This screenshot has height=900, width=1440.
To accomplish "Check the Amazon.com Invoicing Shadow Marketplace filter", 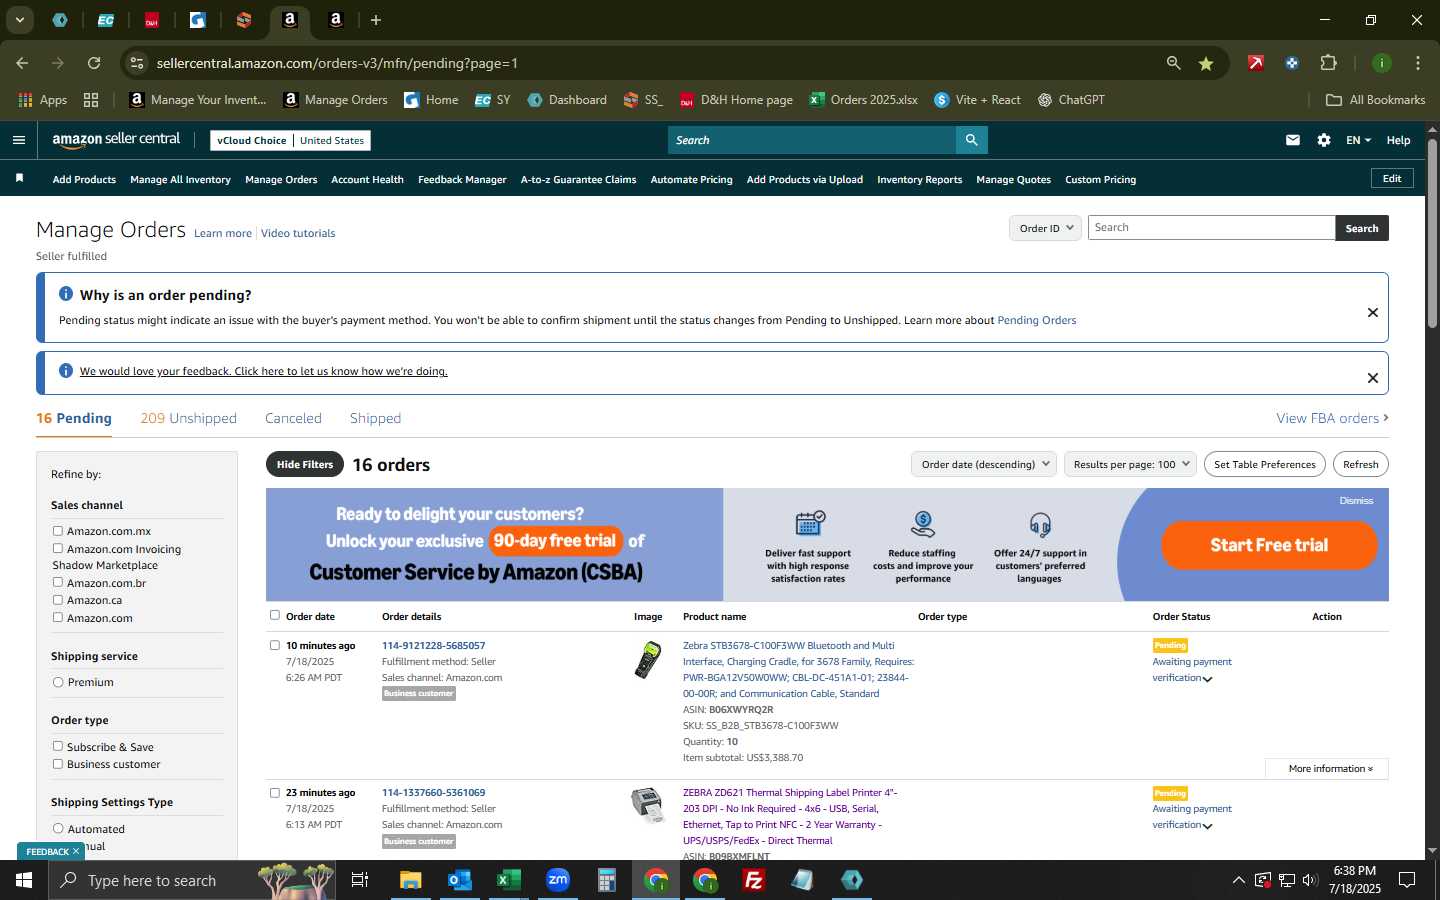I will (58, 548).
